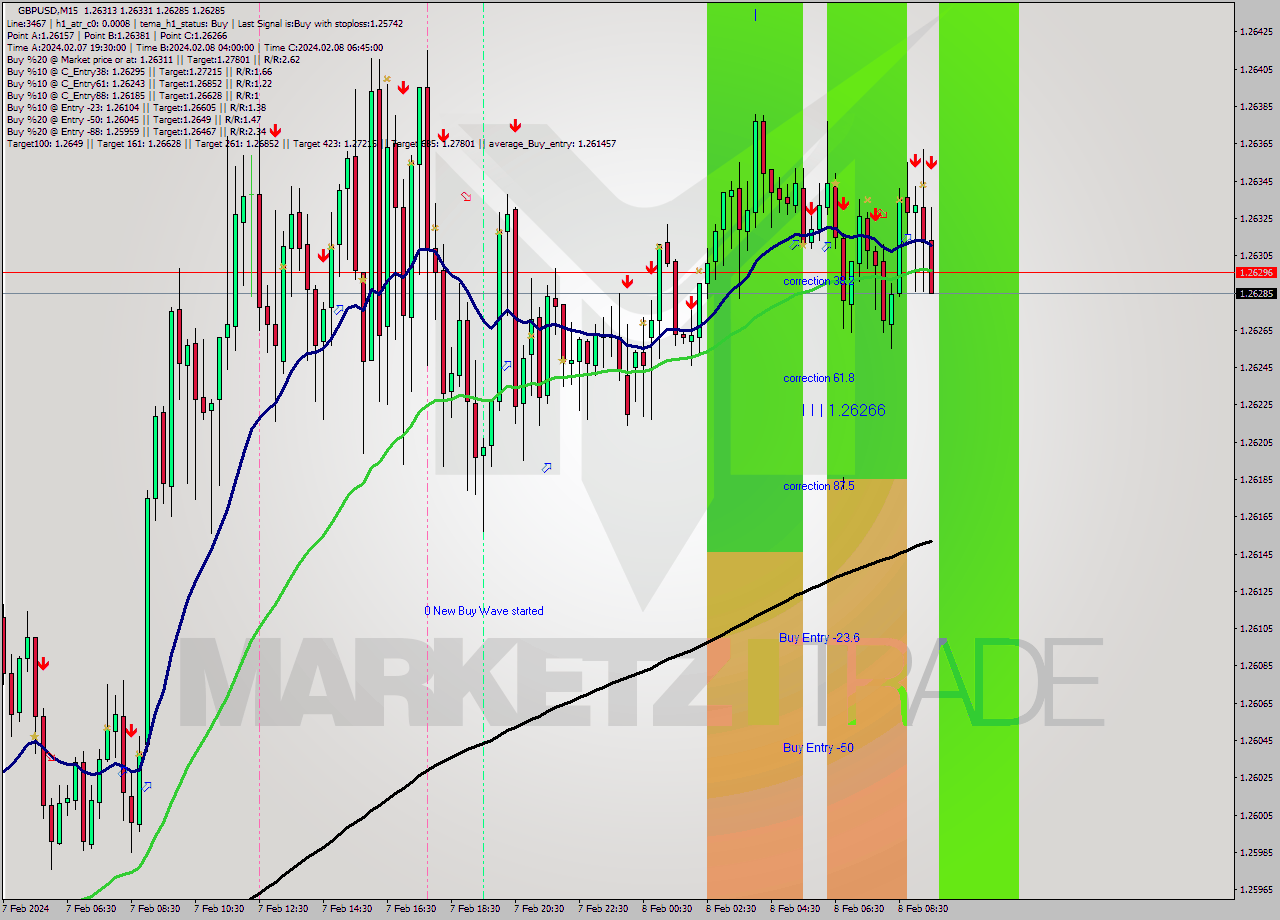This screenshot has width=1280, height=920.
Task: Click the 1.26365 price axis value
Action: (1256, 144)
